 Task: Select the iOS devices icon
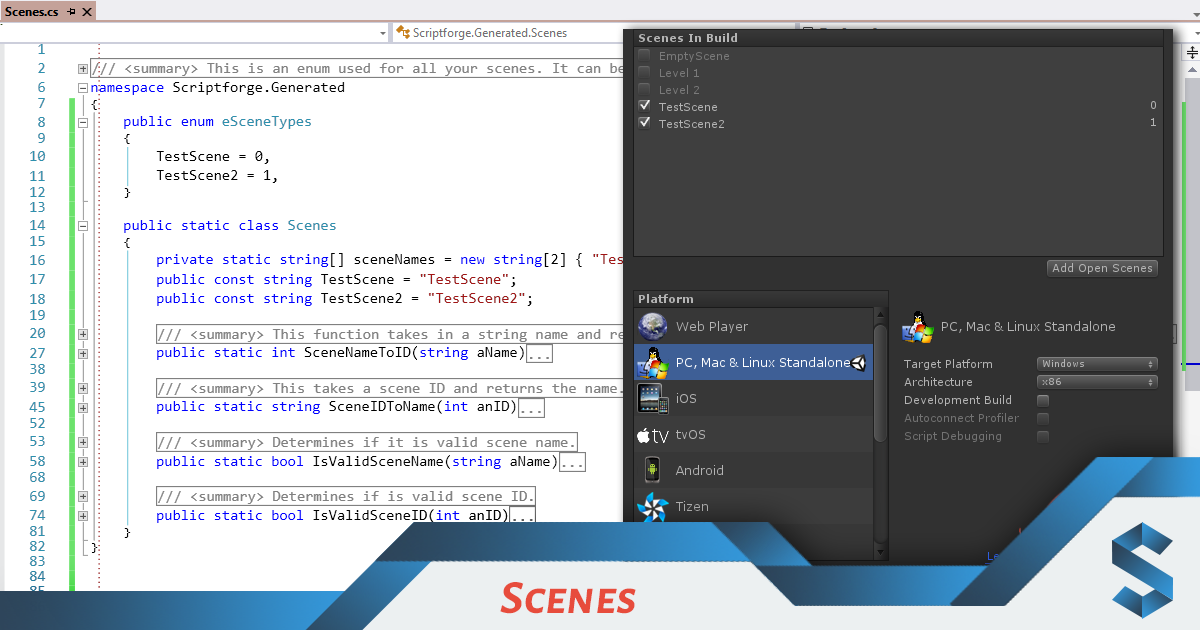(x=653, y=398)
